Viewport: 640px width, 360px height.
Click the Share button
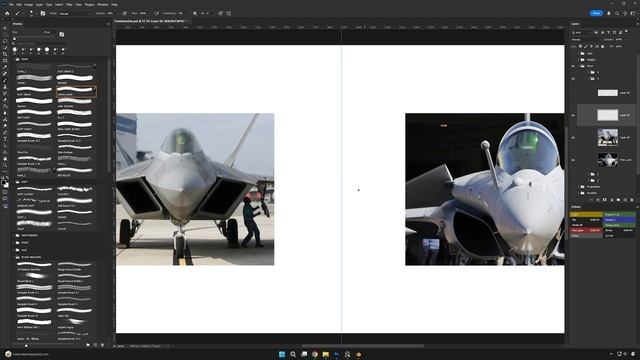coord(596,13)
